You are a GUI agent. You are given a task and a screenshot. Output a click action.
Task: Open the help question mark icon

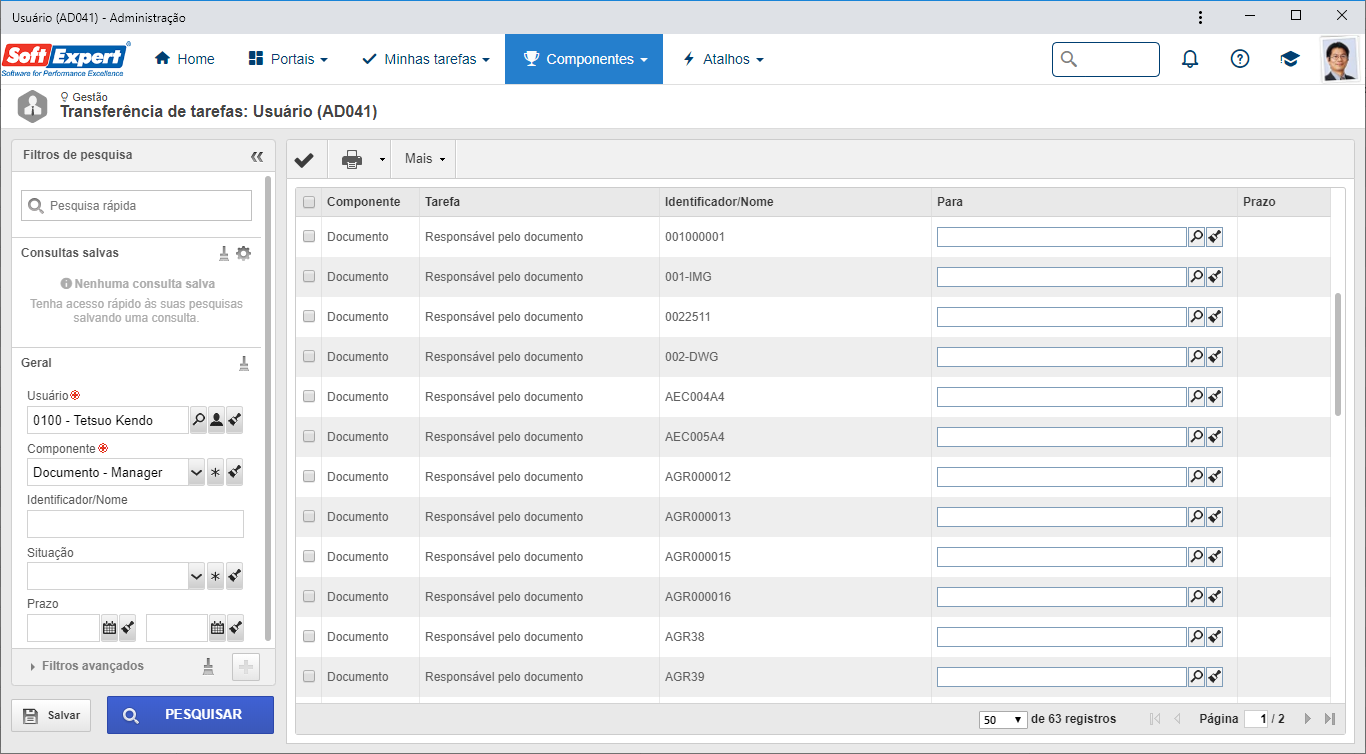point(1240,59)
